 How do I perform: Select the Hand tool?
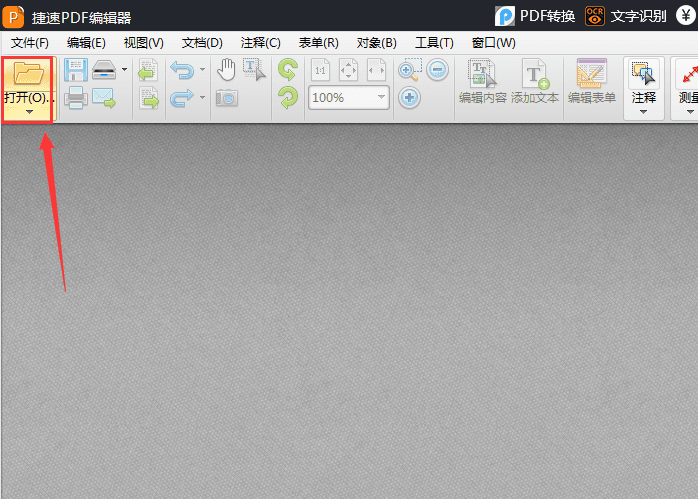[x=227, y=70]
